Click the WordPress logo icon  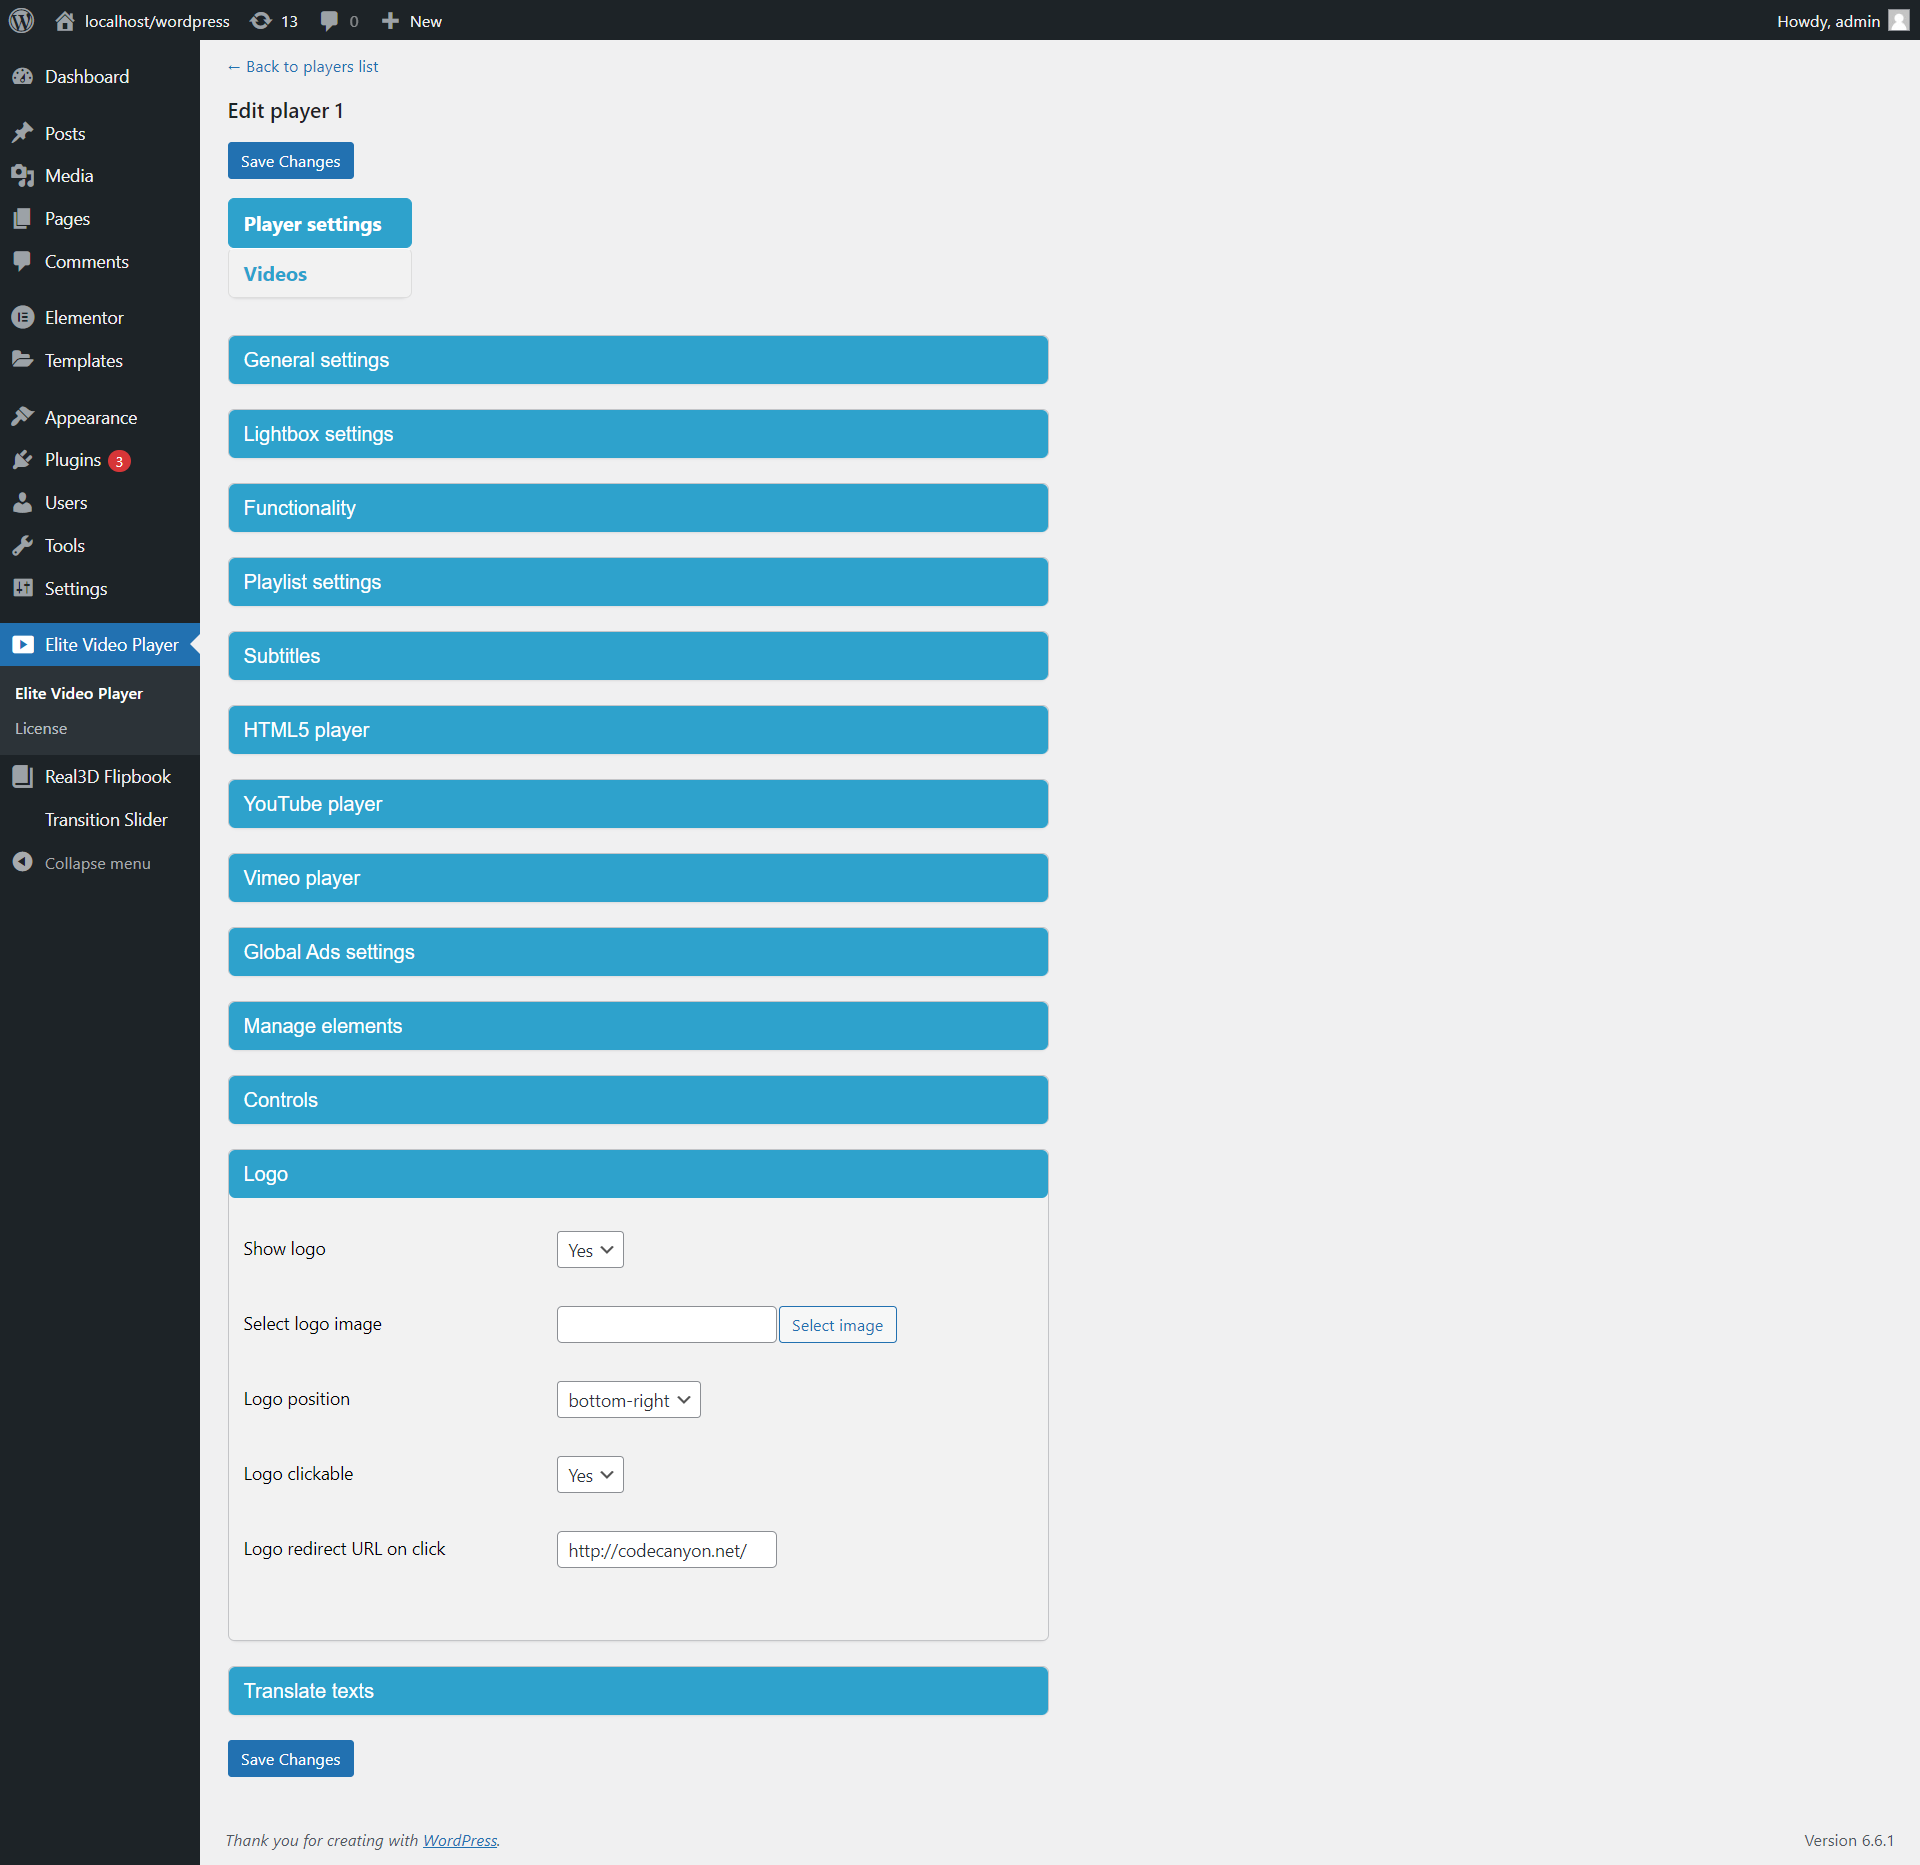pos(21,20)
